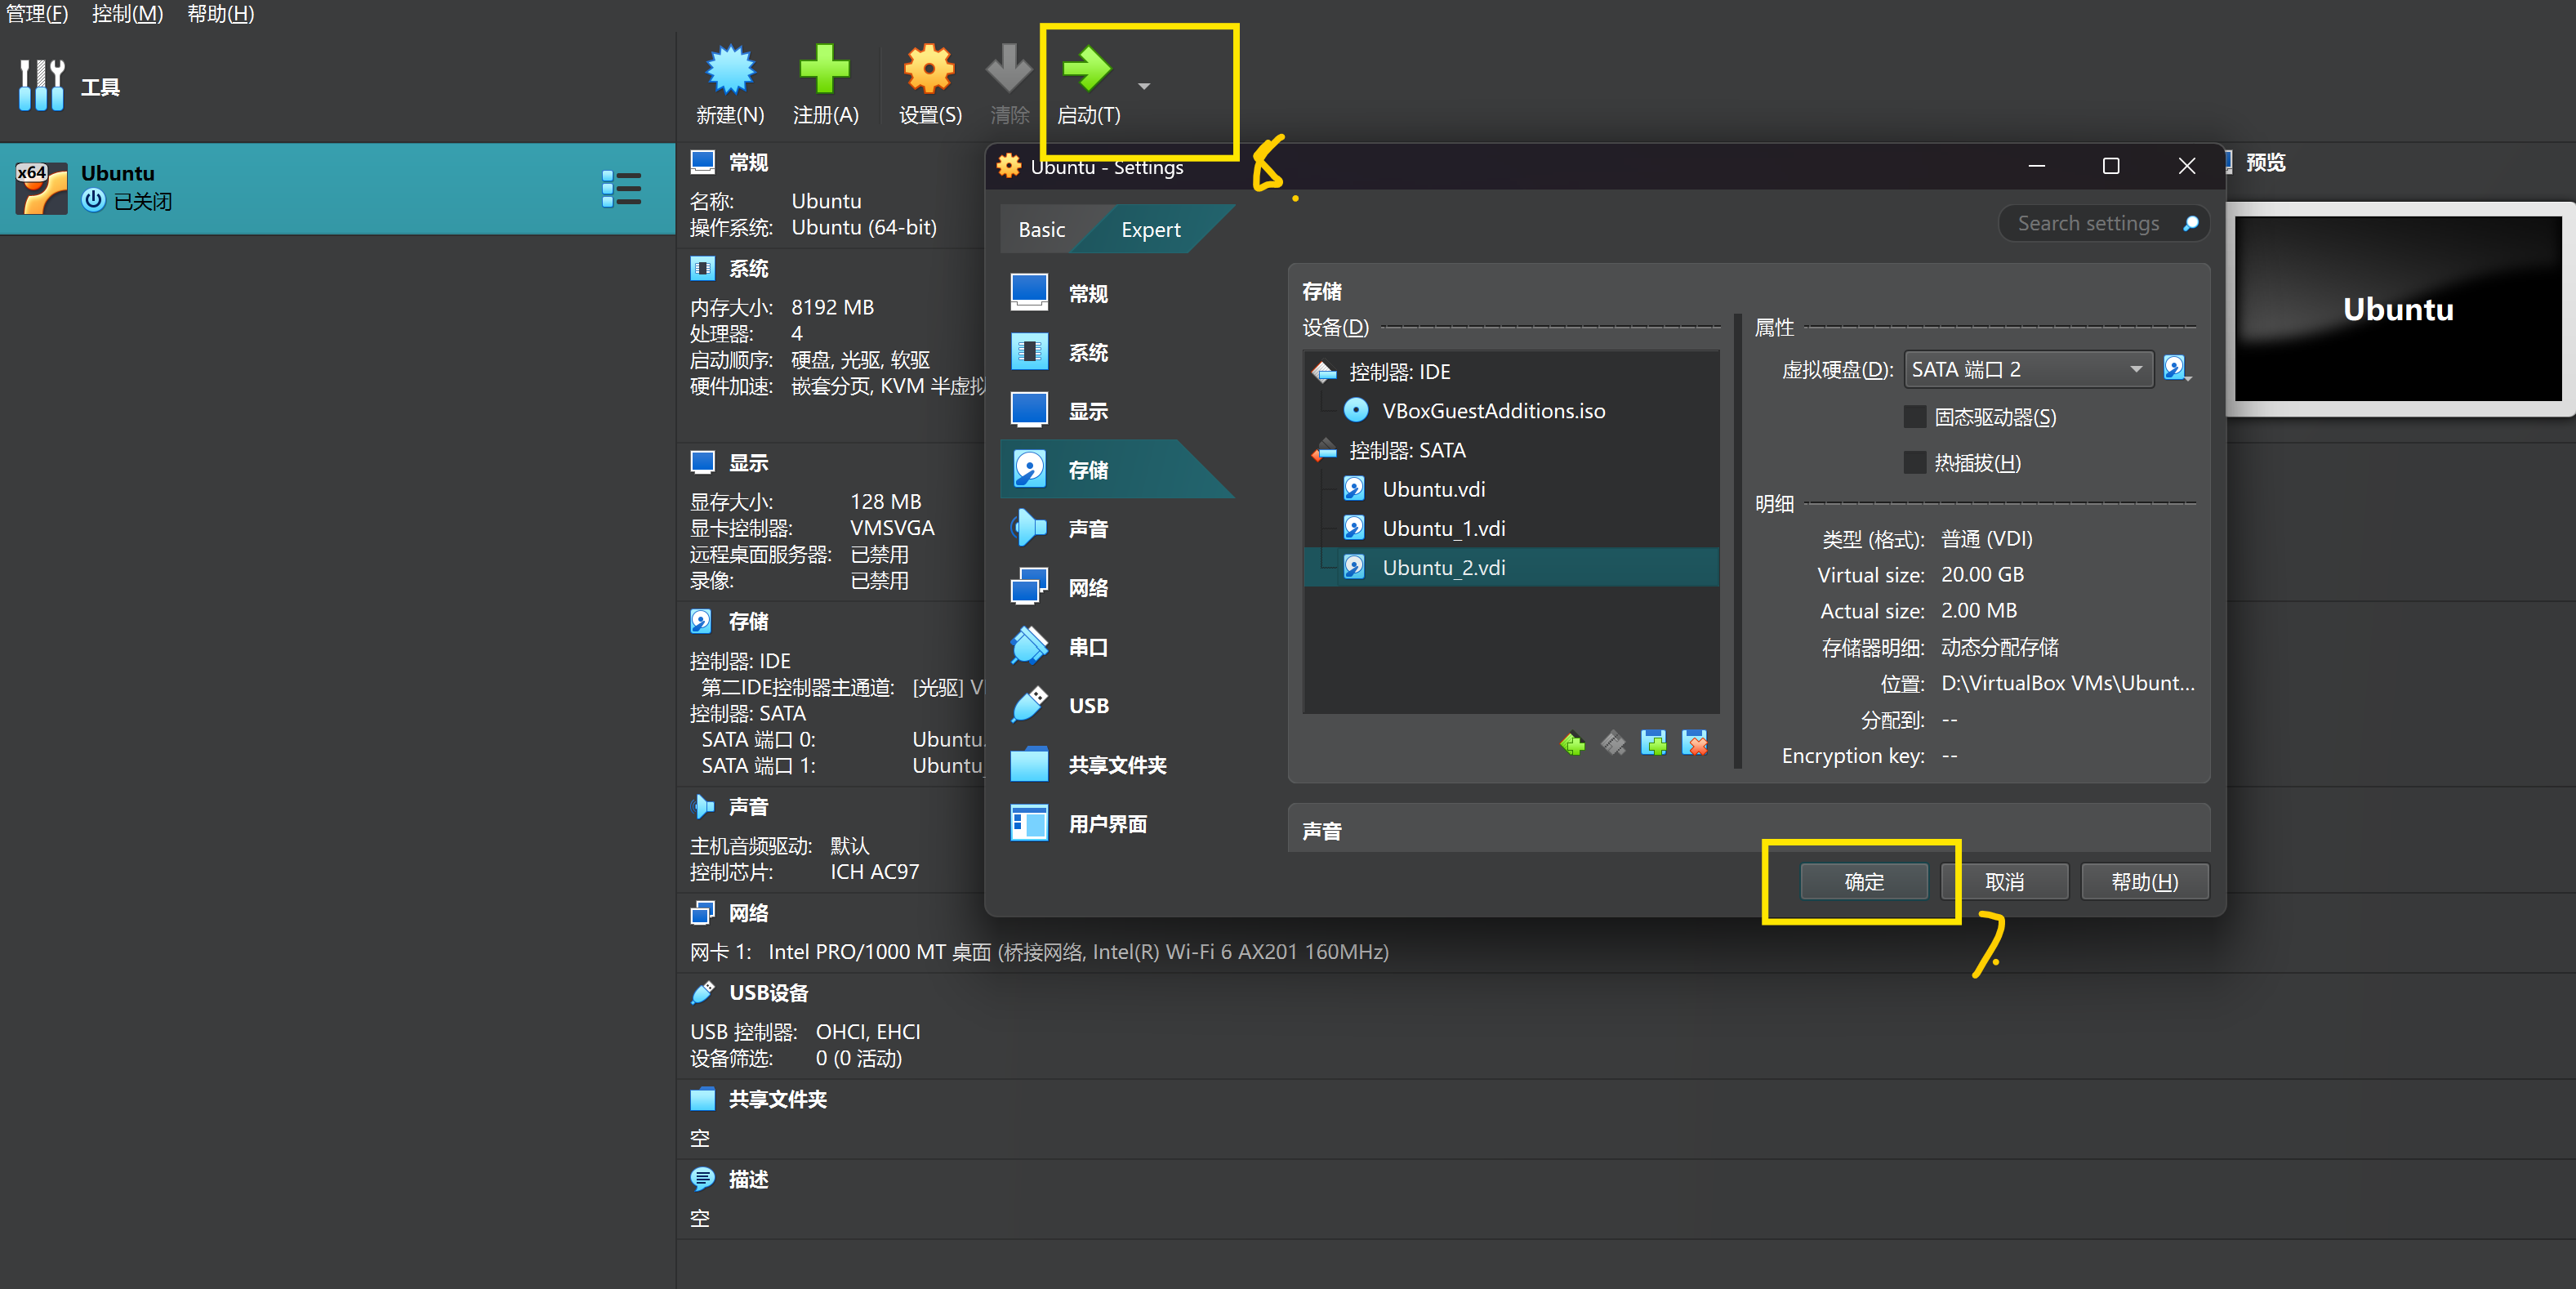This screenshot has width=2576, height=1289.
Task: Select Ubuntu_1.vdi in the storage tree
Action: tap(1442, 528)
